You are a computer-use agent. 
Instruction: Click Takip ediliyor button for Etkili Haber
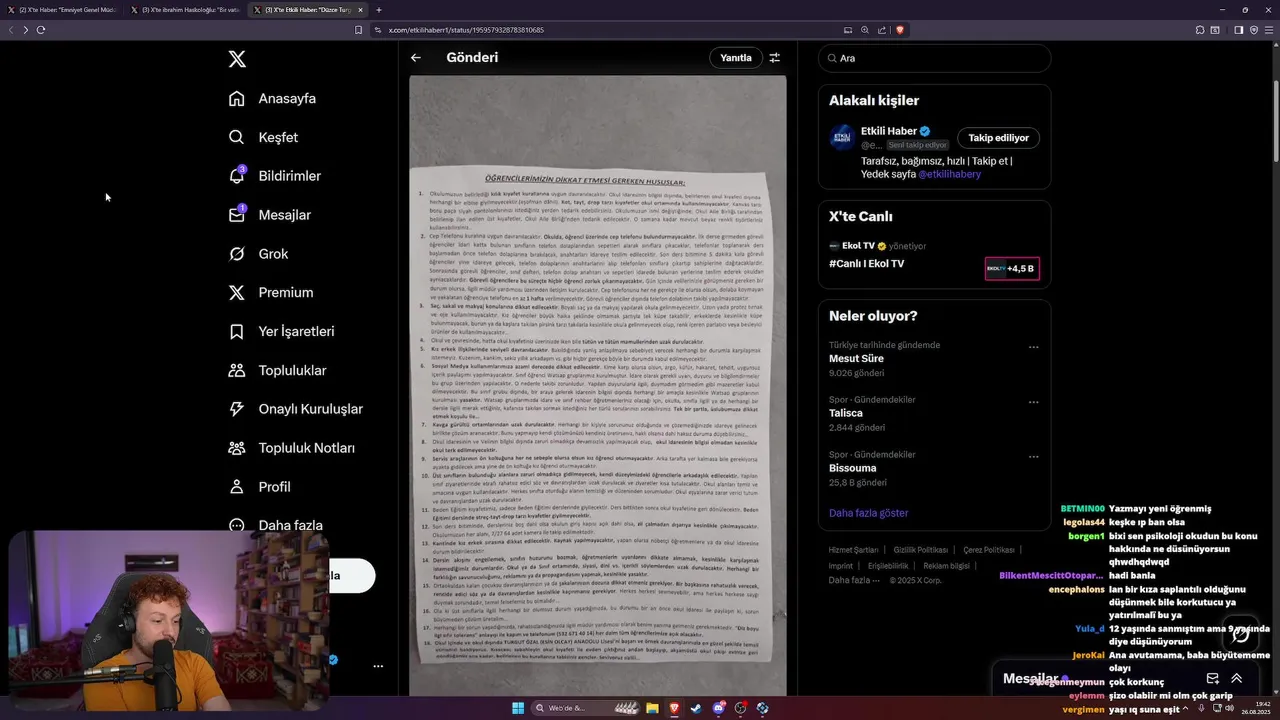pyautogui.click(x=999, y=138)
